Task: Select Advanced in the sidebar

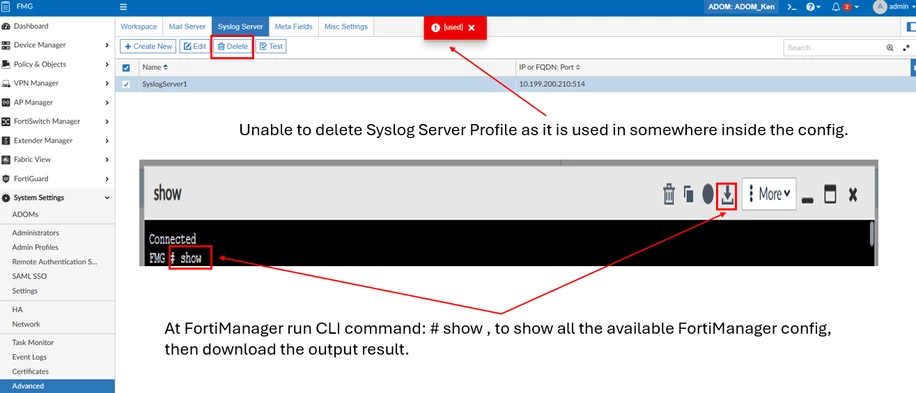Action: [x=57, y=386]
